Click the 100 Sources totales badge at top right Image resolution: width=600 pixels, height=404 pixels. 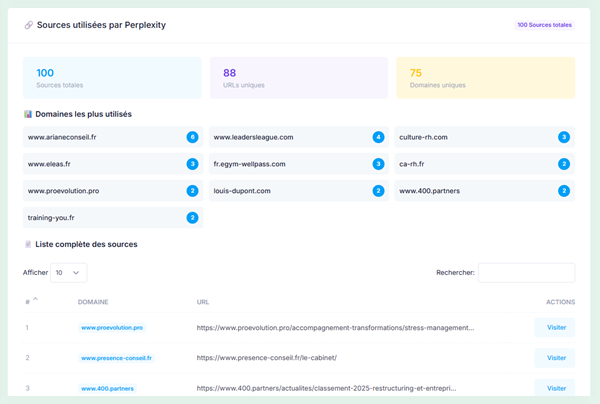pos(544,25)
